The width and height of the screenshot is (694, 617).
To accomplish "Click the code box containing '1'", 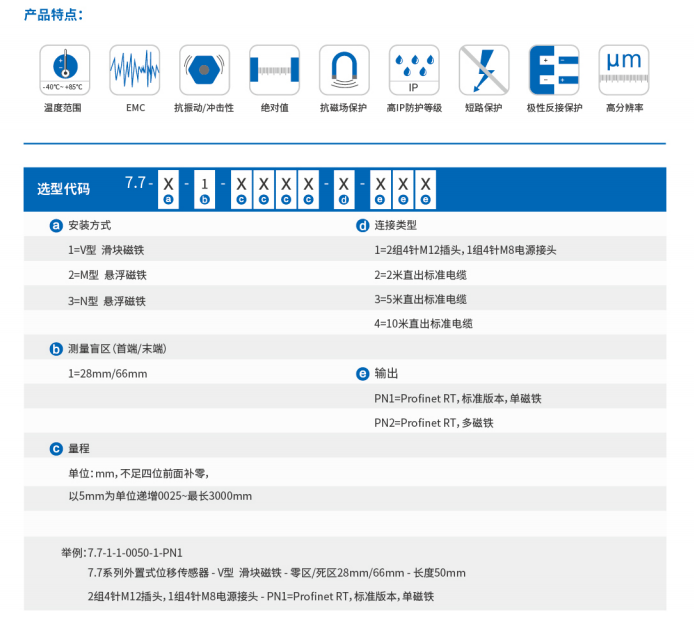I will 205,184.
